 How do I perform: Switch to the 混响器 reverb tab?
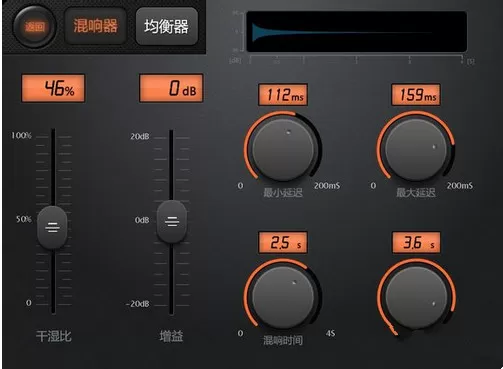pyautogui.click(x=96, y=26)
